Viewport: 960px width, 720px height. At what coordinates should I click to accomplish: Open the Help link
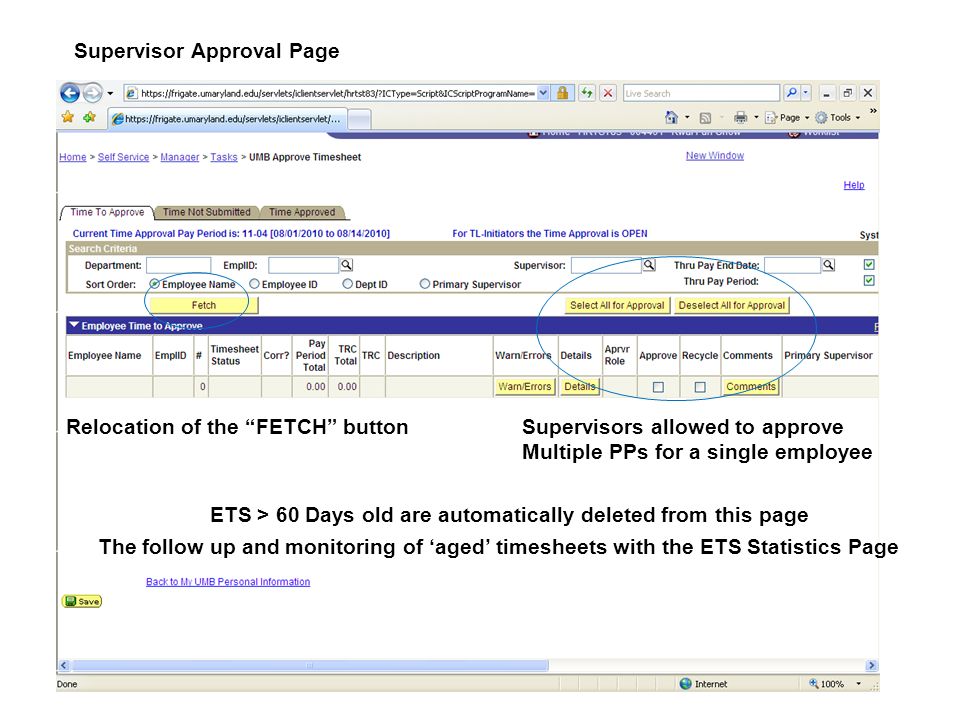pyautogui.click(x=853, y=185)
